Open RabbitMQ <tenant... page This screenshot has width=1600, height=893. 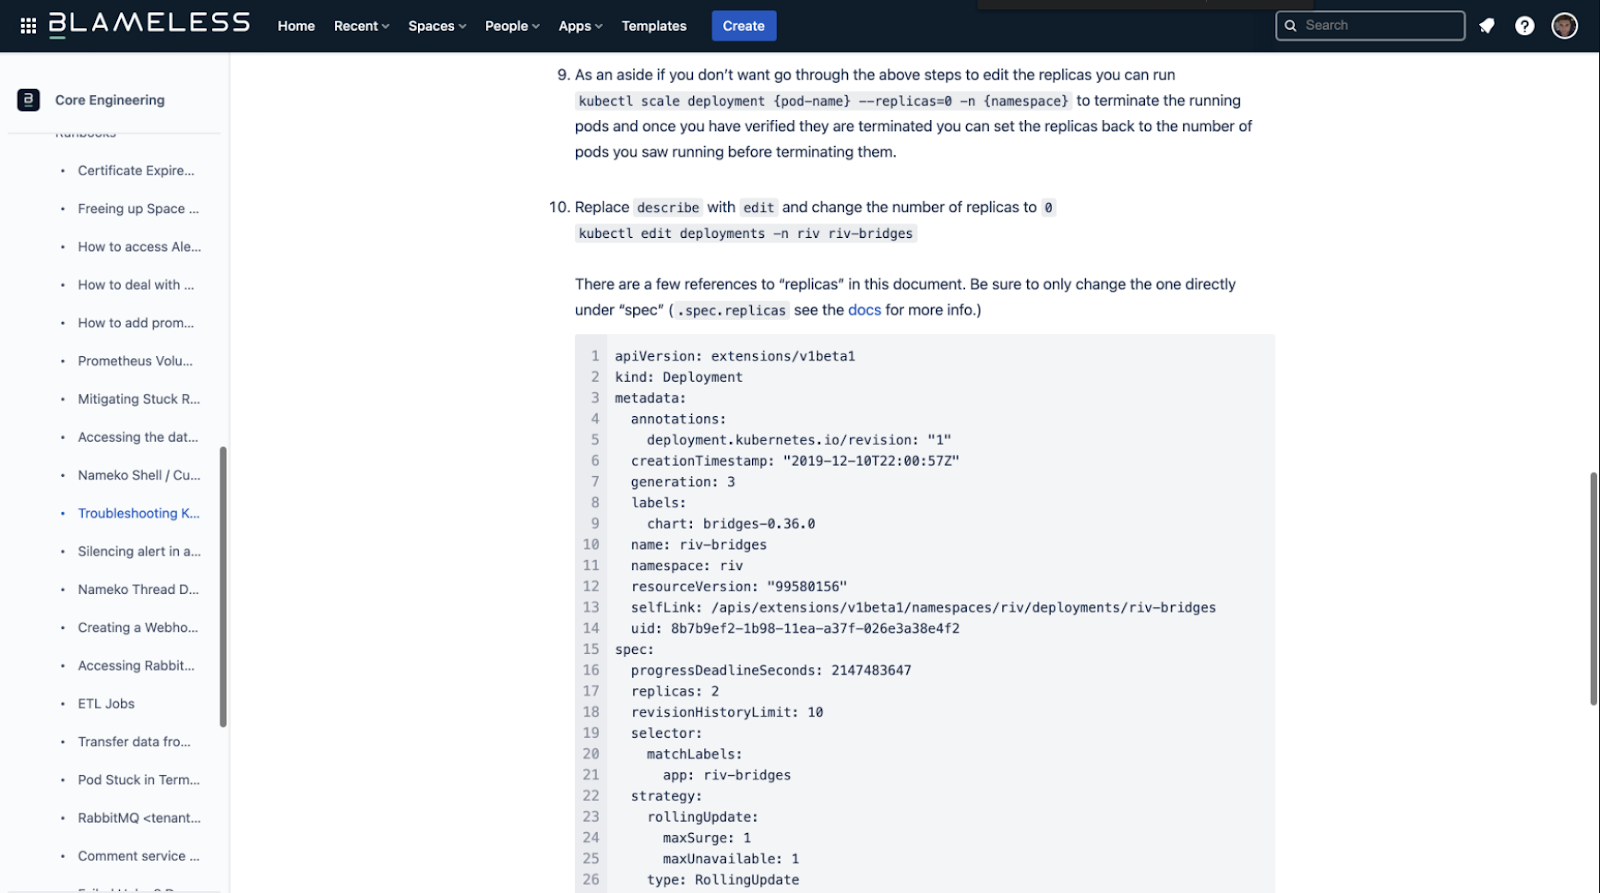(x=139, y=817)
